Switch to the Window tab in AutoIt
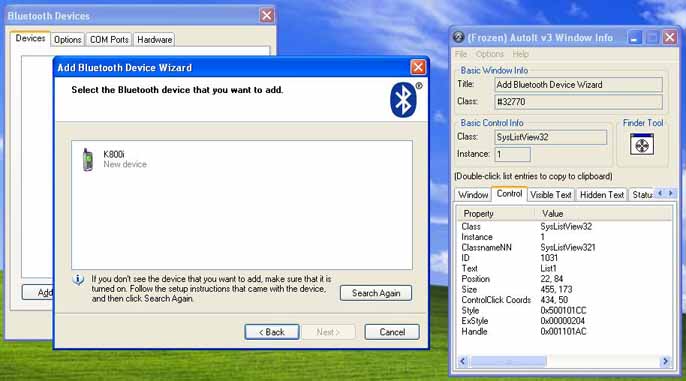Viewport: 686px width, 381px height. [473, 195]
